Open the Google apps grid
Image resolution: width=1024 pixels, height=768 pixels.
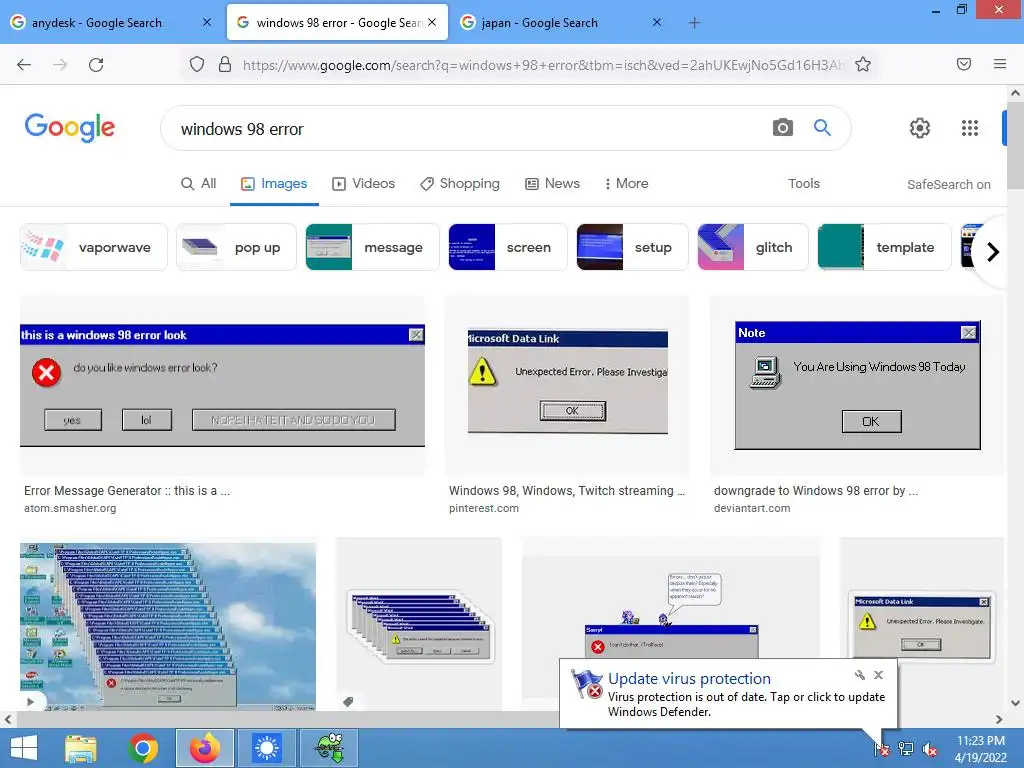click(970, 128)
